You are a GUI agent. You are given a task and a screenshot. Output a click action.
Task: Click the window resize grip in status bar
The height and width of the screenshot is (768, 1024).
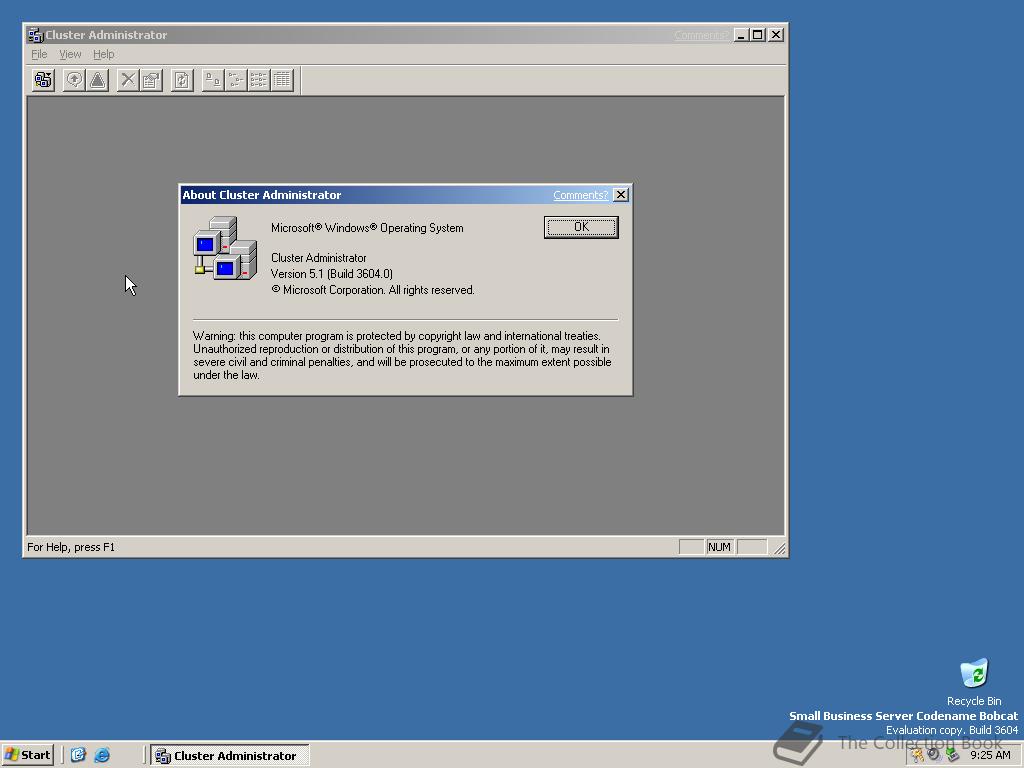tap(780, 549)
